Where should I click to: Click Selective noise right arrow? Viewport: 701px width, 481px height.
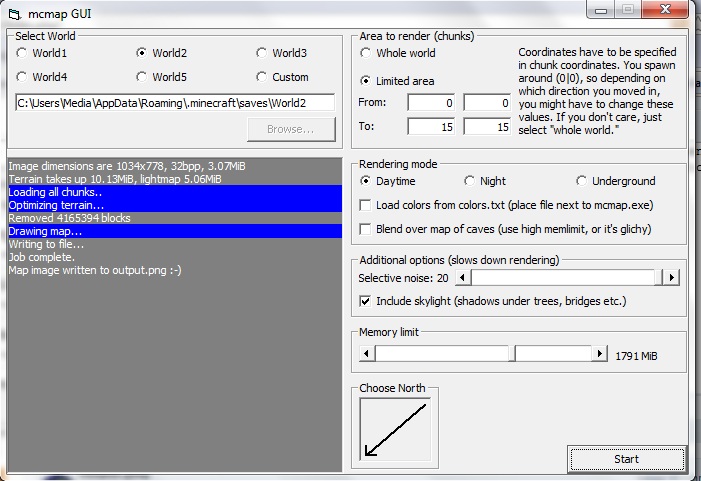tap(671, 278)
